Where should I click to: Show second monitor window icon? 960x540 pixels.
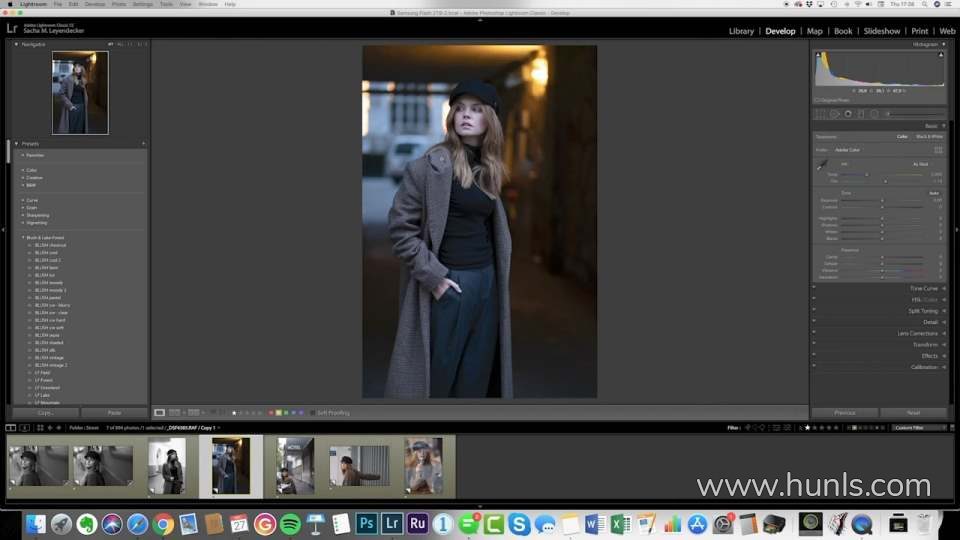coord(24,427)
